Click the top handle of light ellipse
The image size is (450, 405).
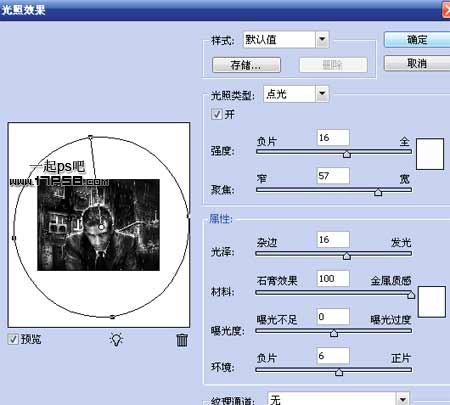[90, 137]
